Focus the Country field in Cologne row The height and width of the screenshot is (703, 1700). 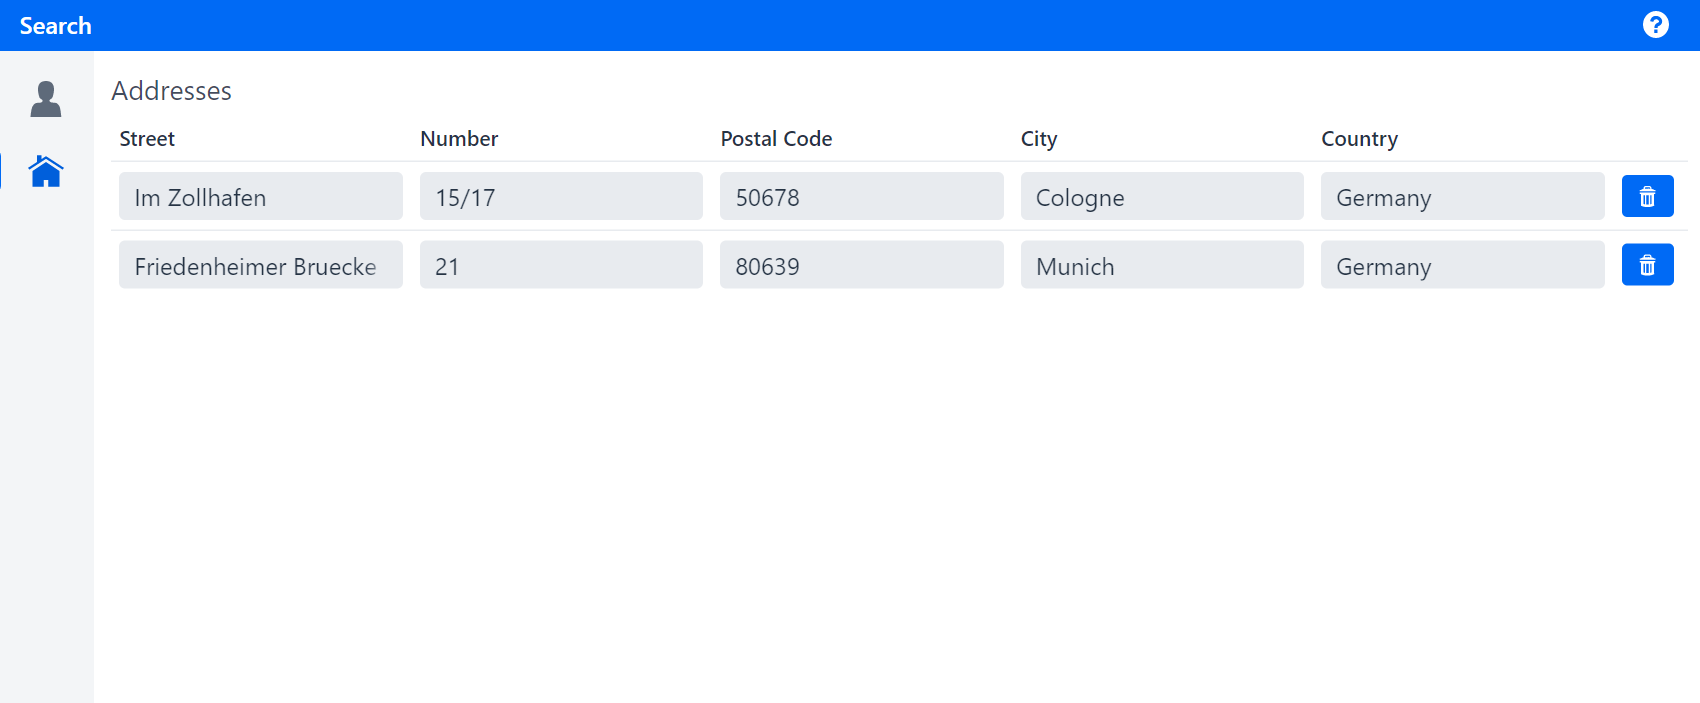point(1461,196)
